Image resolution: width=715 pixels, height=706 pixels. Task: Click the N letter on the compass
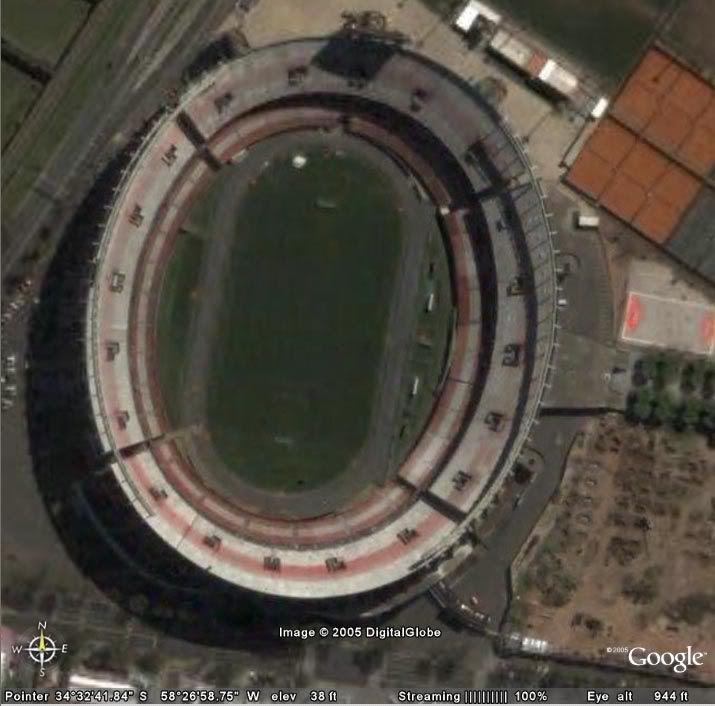pos(42,626)
